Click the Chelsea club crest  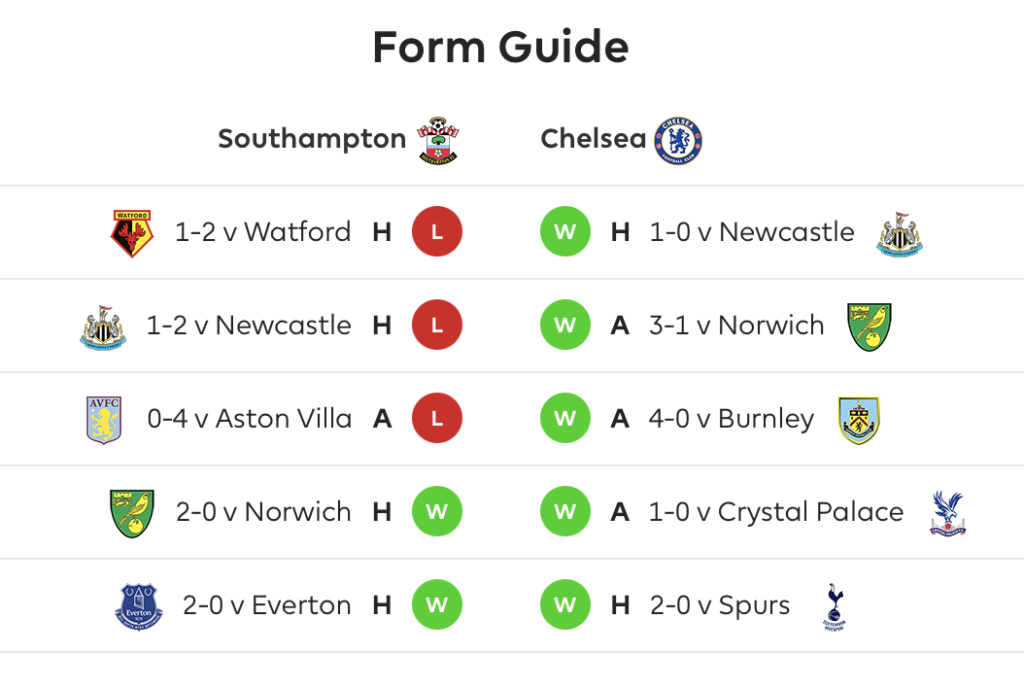click(x=679, y=140)
